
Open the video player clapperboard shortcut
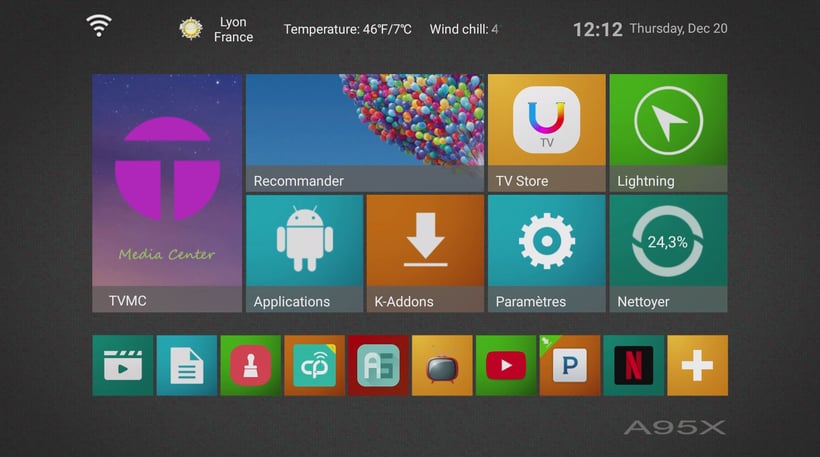(x=123, y=365)
